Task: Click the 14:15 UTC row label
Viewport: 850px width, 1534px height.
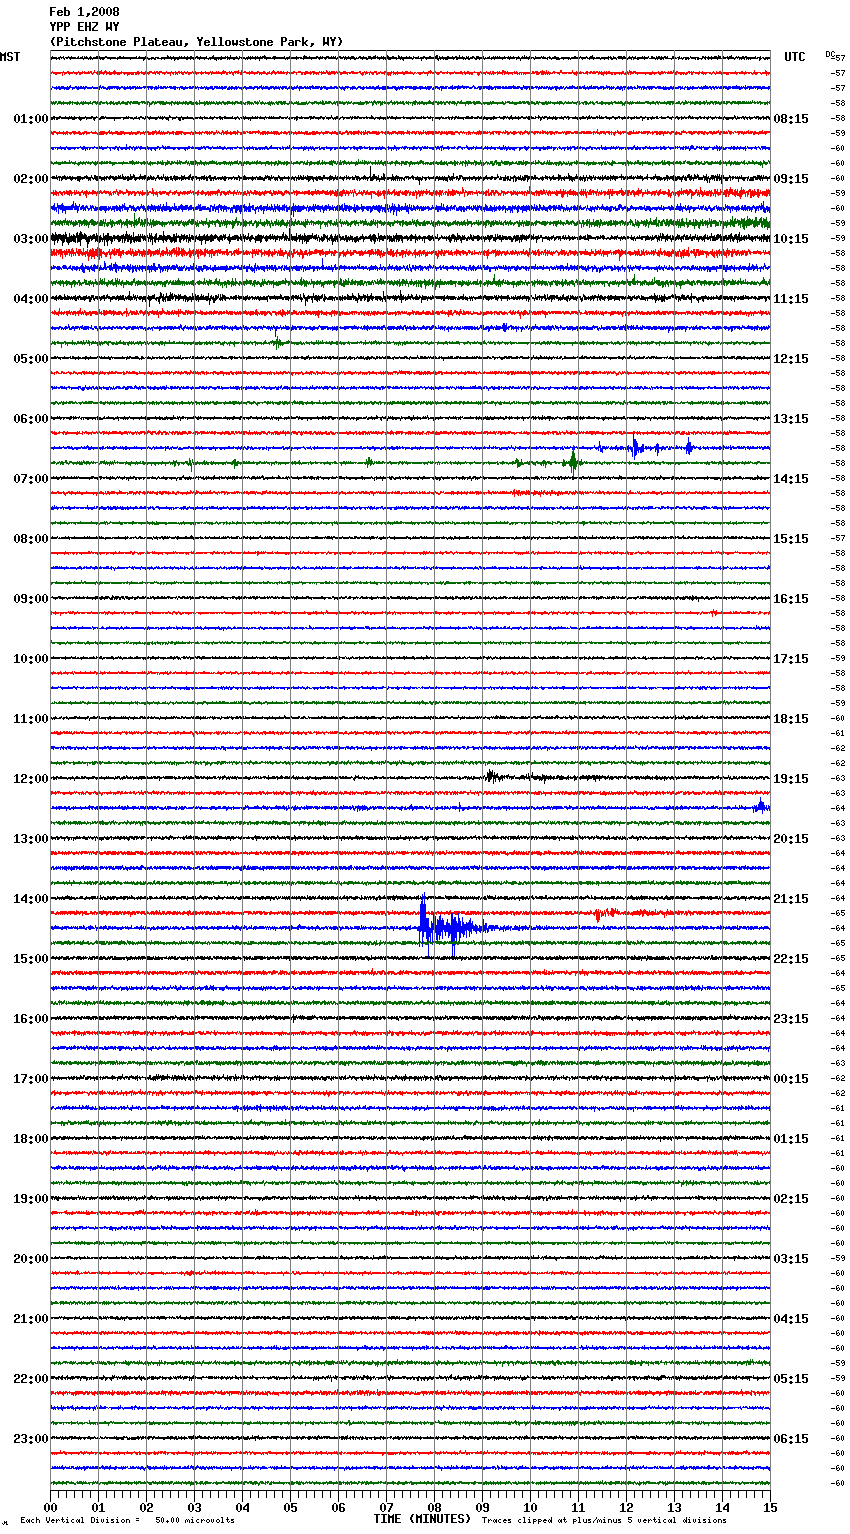Action: click(x=791, y=479)
